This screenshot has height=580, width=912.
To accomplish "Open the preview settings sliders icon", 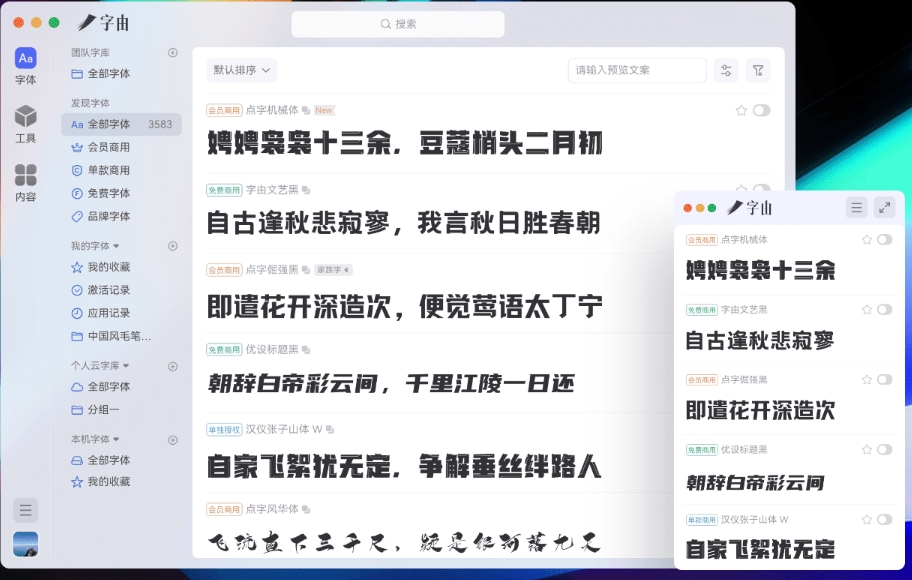I will tap(726, 70).
